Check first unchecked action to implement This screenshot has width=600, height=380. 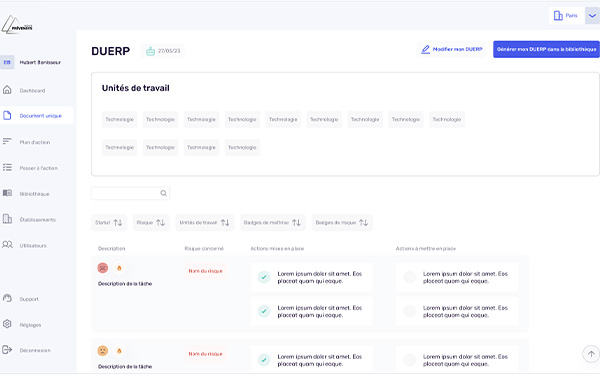coord(409,277)
